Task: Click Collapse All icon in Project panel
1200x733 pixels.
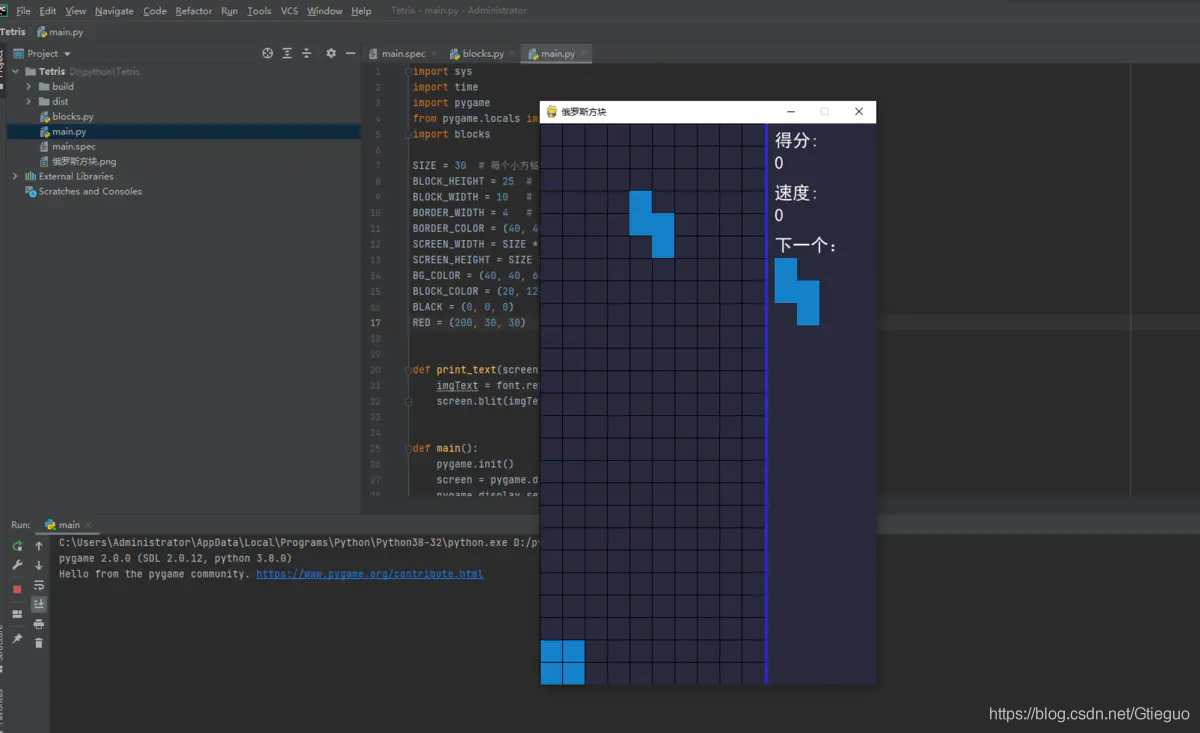Action: pyautogui.click(x=306, y=53)
